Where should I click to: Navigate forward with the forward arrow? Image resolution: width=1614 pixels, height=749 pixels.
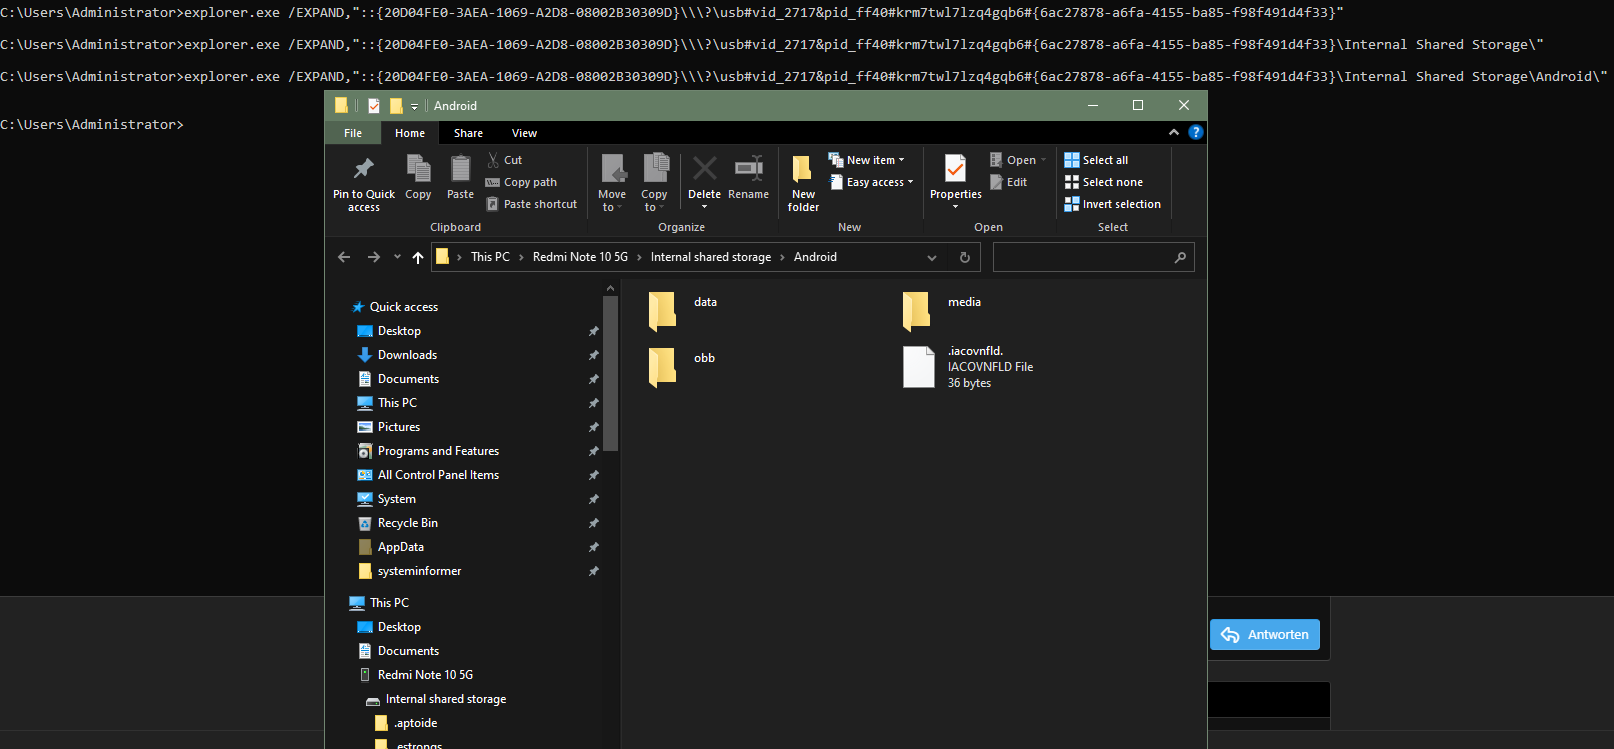(x=373, y=257)
